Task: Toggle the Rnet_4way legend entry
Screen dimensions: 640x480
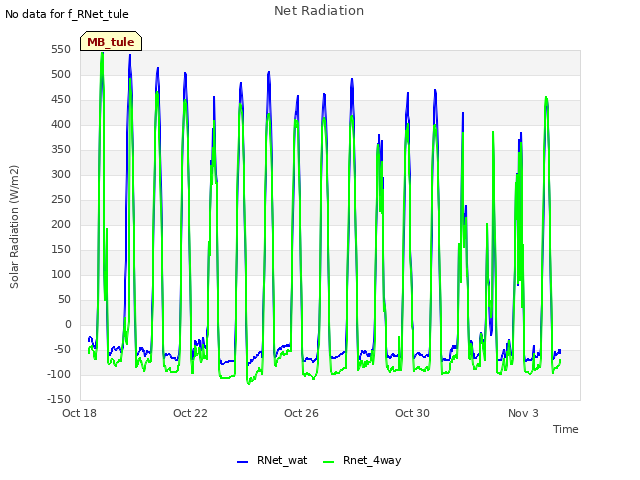Action: coord(362,461)
